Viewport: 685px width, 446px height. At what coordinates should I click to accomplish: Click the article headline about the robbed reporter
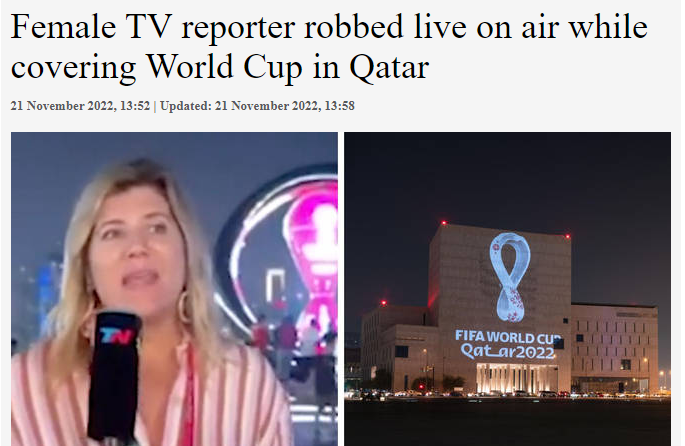pos(329,47)
